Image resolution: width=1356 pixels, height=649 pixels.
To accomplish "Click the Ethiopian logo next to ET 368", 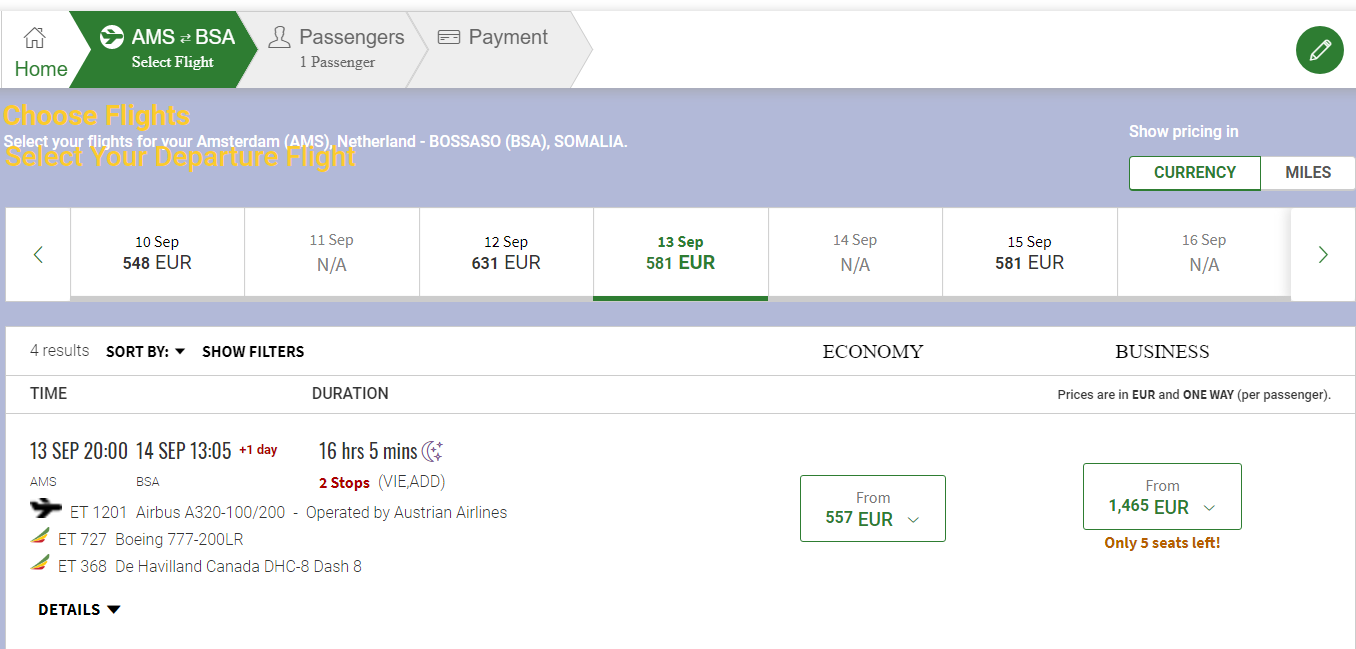I will 41,565.
